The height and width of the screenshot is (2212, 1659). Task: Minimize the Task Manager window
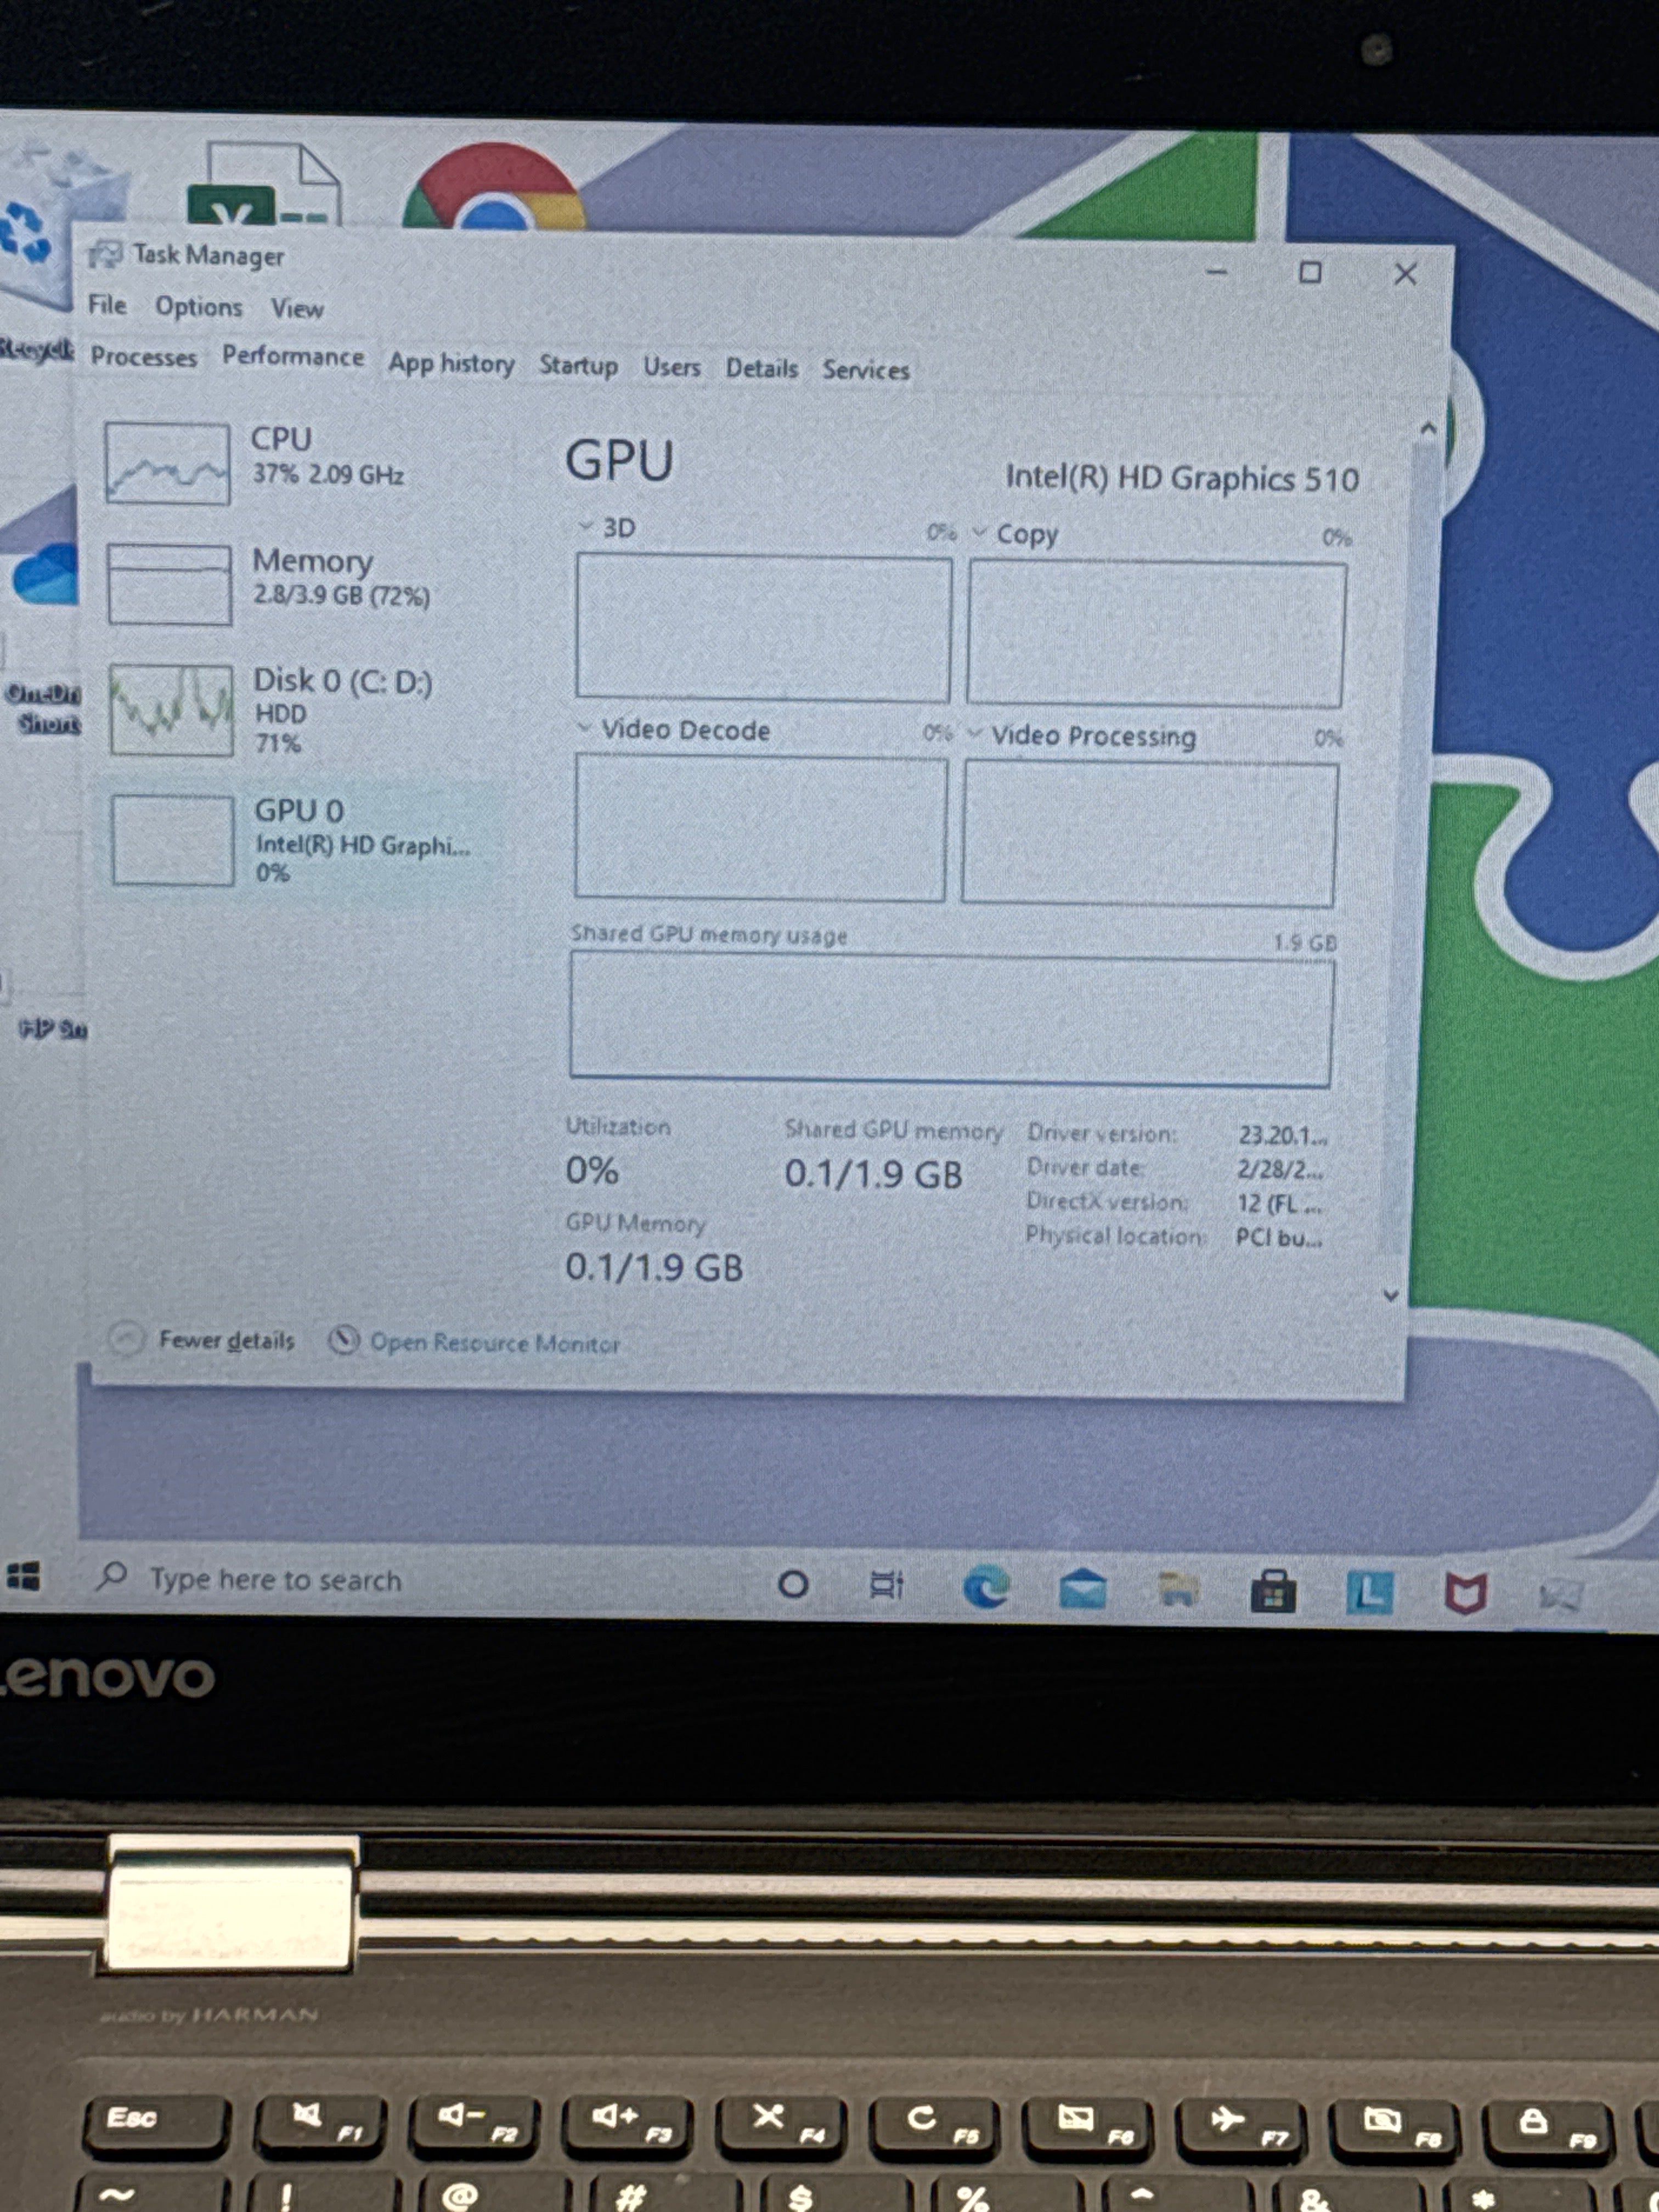click(x=1216, y=271)
